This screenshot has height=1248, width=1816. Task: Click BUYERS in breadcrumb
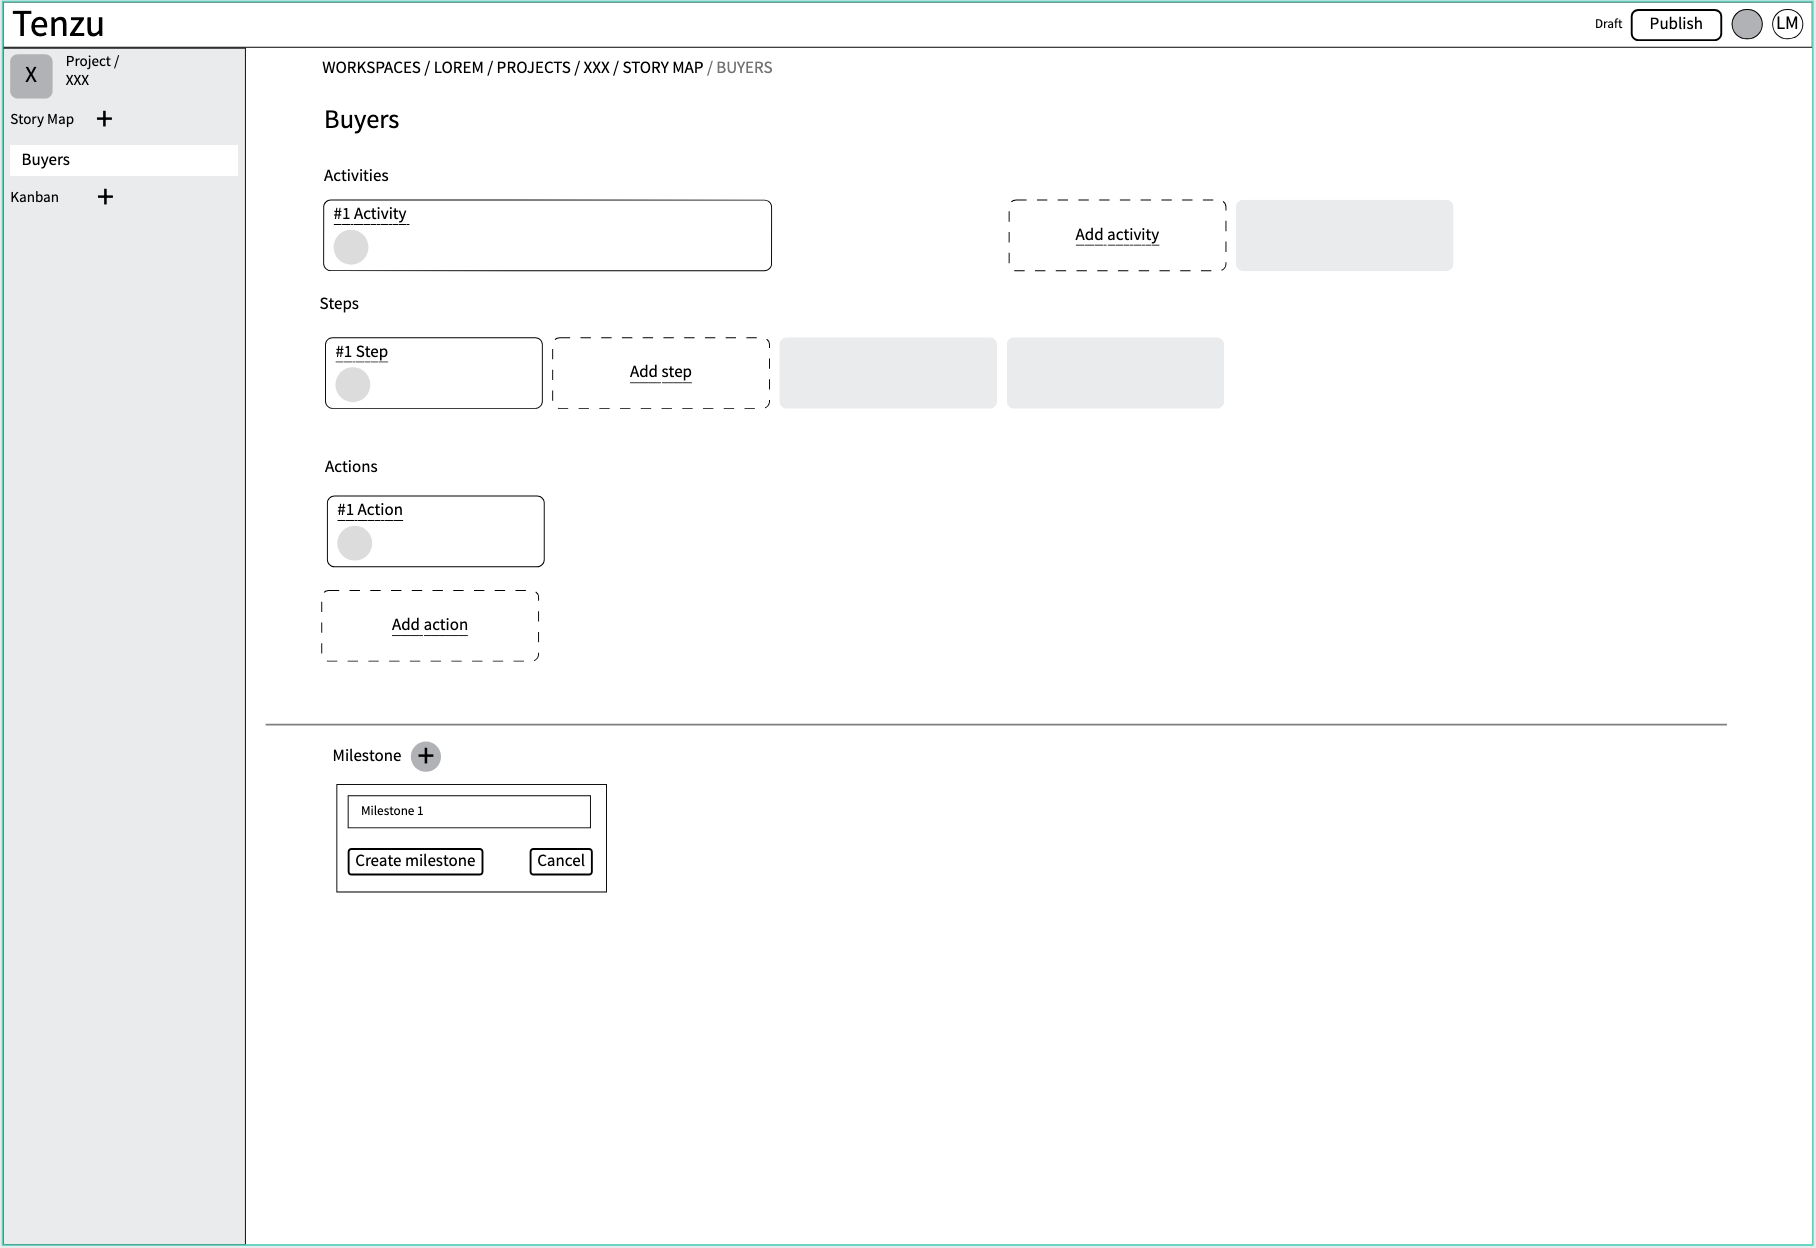[x=744, y=68]
